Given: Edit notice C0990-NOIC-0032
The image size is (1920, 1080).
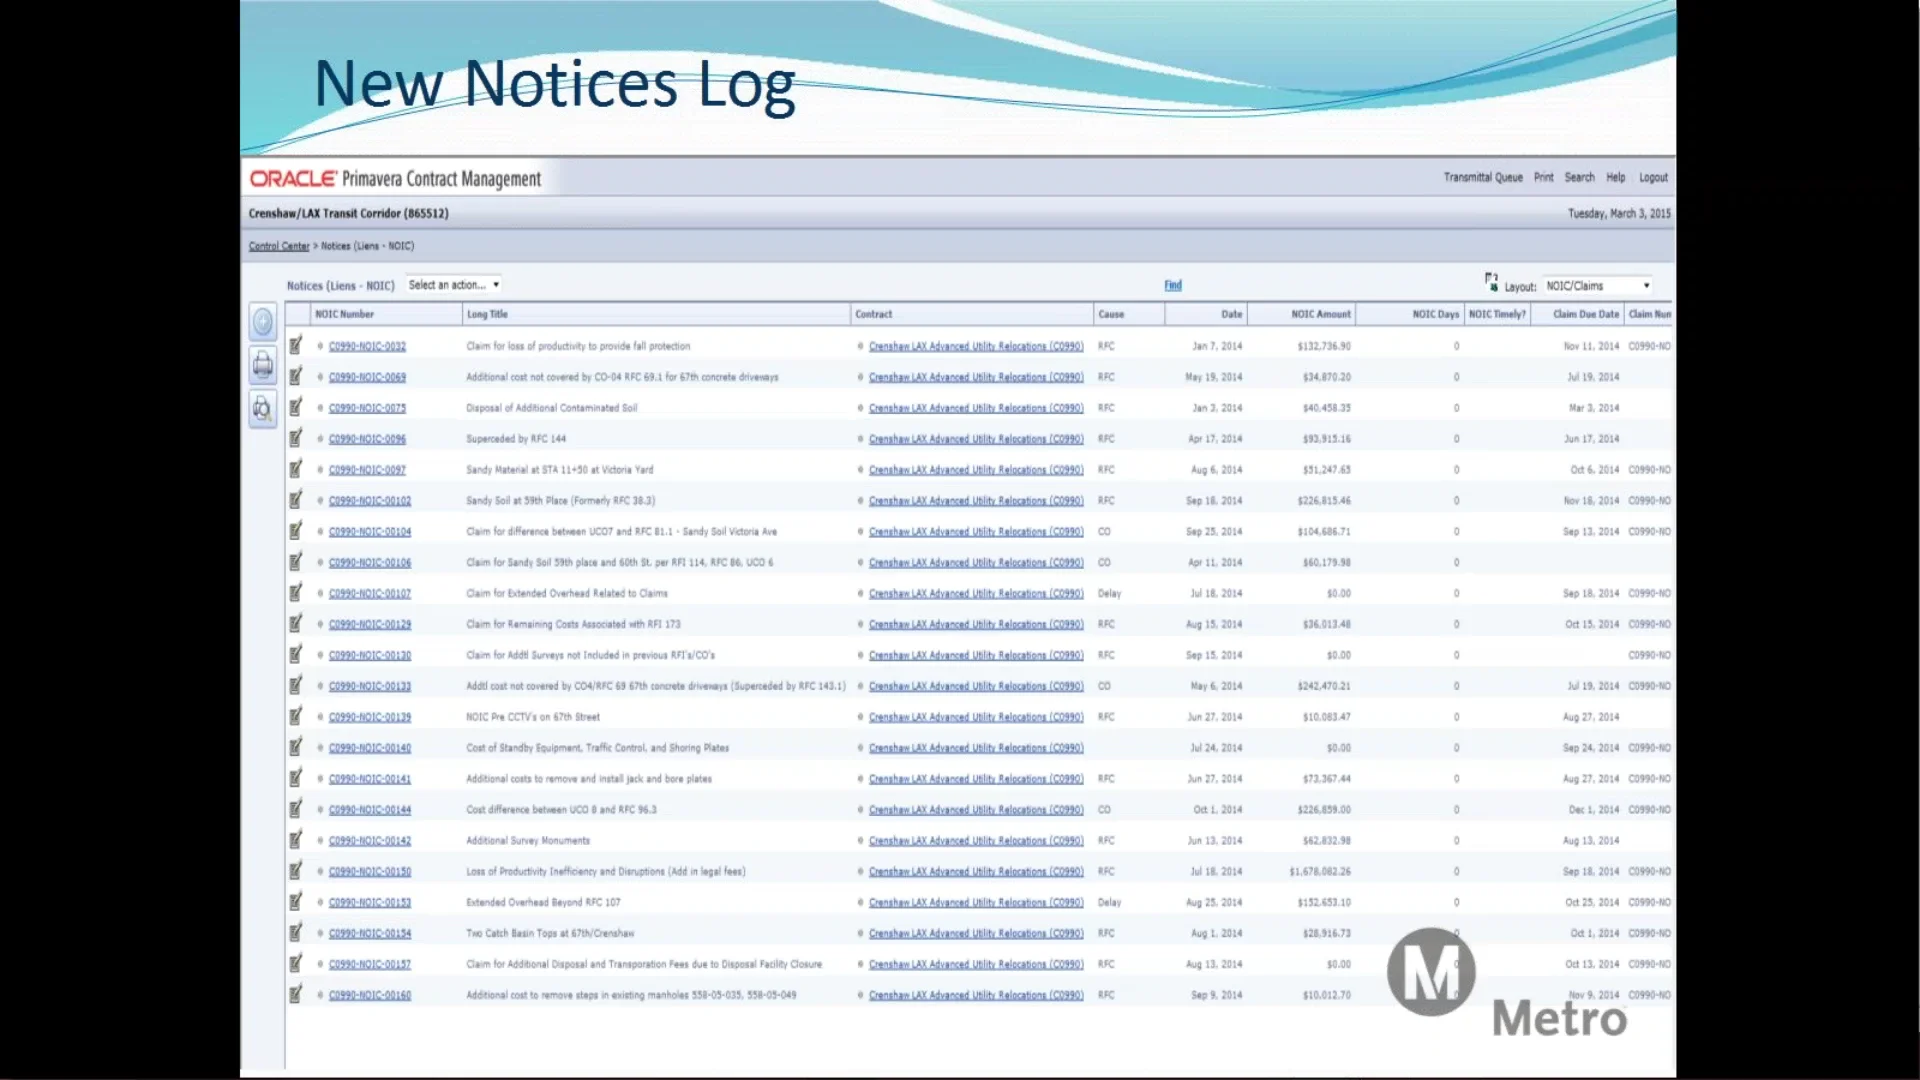Looking at the screenshot, I should pos(296,345).
